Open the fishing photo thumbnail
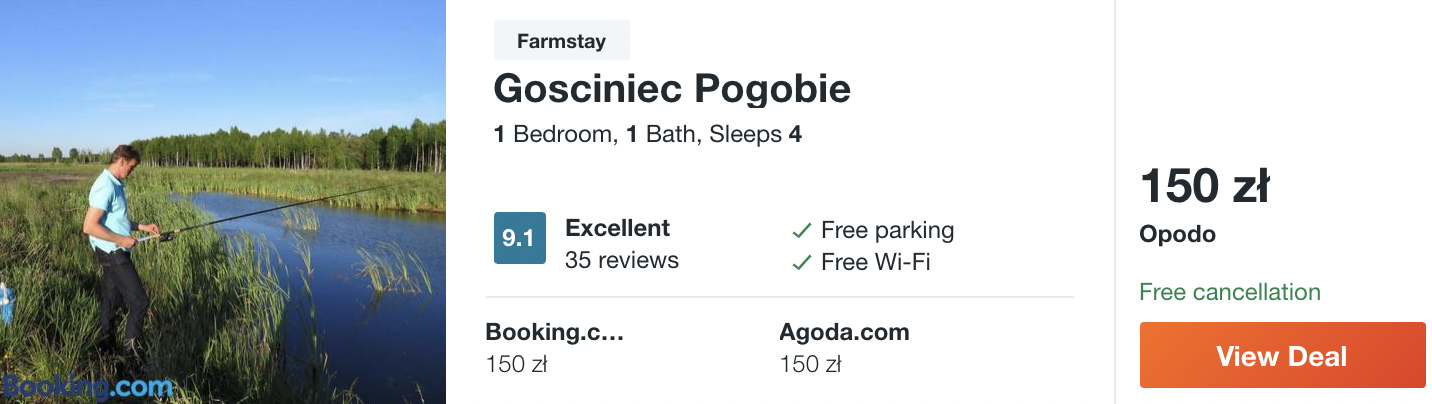 tap(223, 202)
